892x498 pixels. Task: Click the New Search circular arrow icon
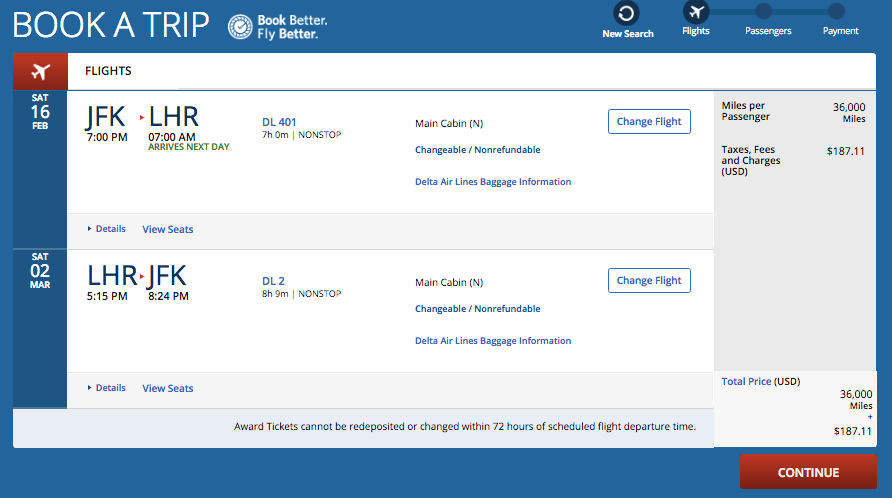click(627, 13)
